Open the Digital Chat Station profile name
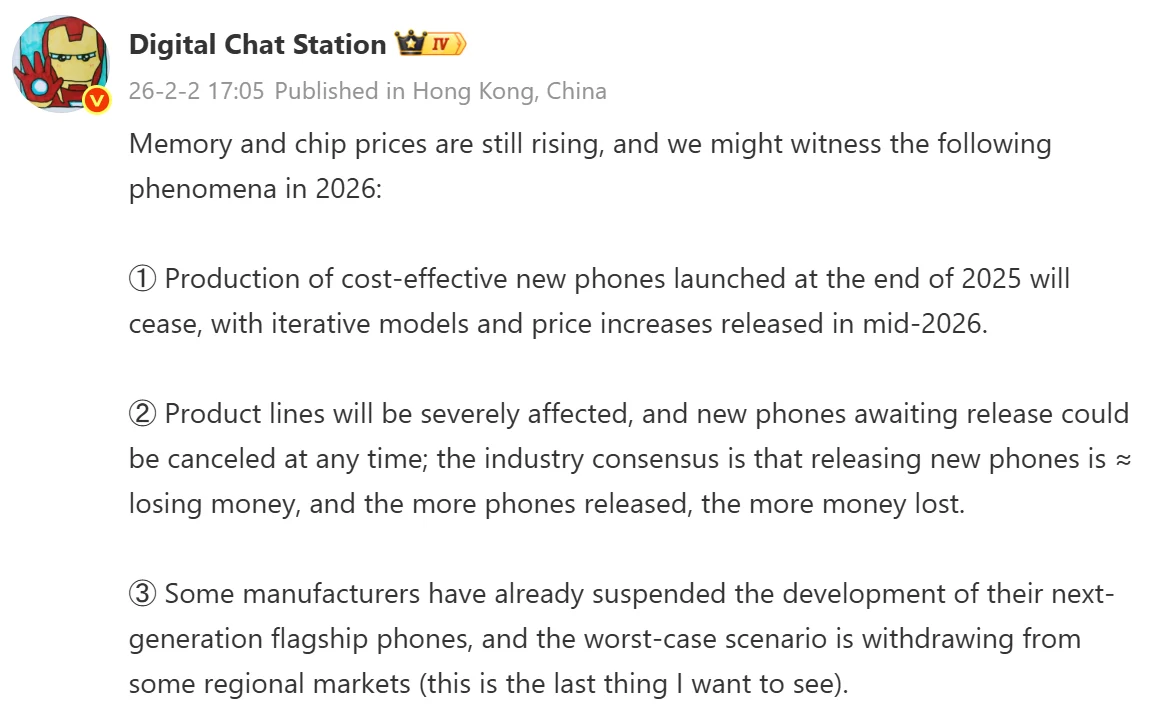Image resolution: width=1157 pixels, height=718 pixels. click(x=257, y=45)
